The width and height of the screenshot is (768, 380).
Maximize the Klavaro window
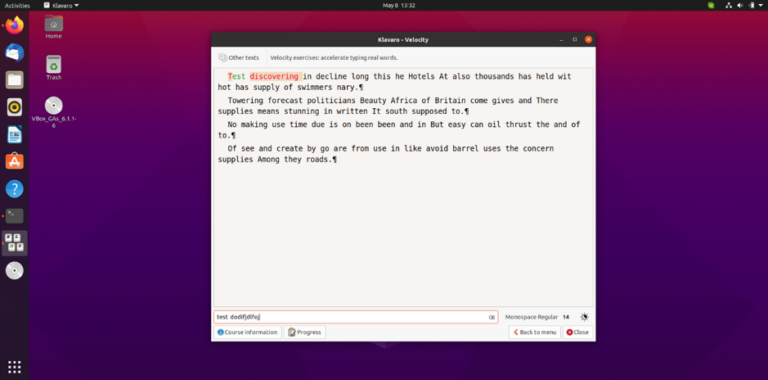(x=575, y=40)
